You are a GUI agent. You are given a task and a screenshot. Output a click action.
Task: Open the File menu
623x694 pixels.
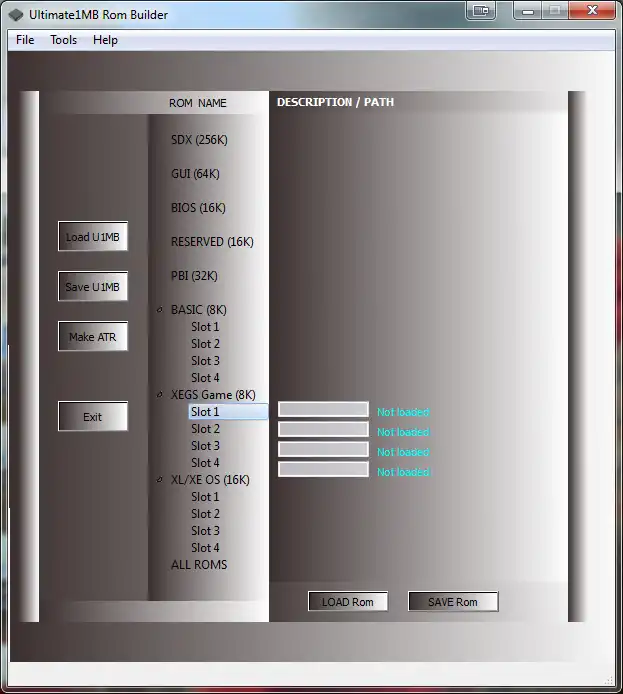coord(25,40)
